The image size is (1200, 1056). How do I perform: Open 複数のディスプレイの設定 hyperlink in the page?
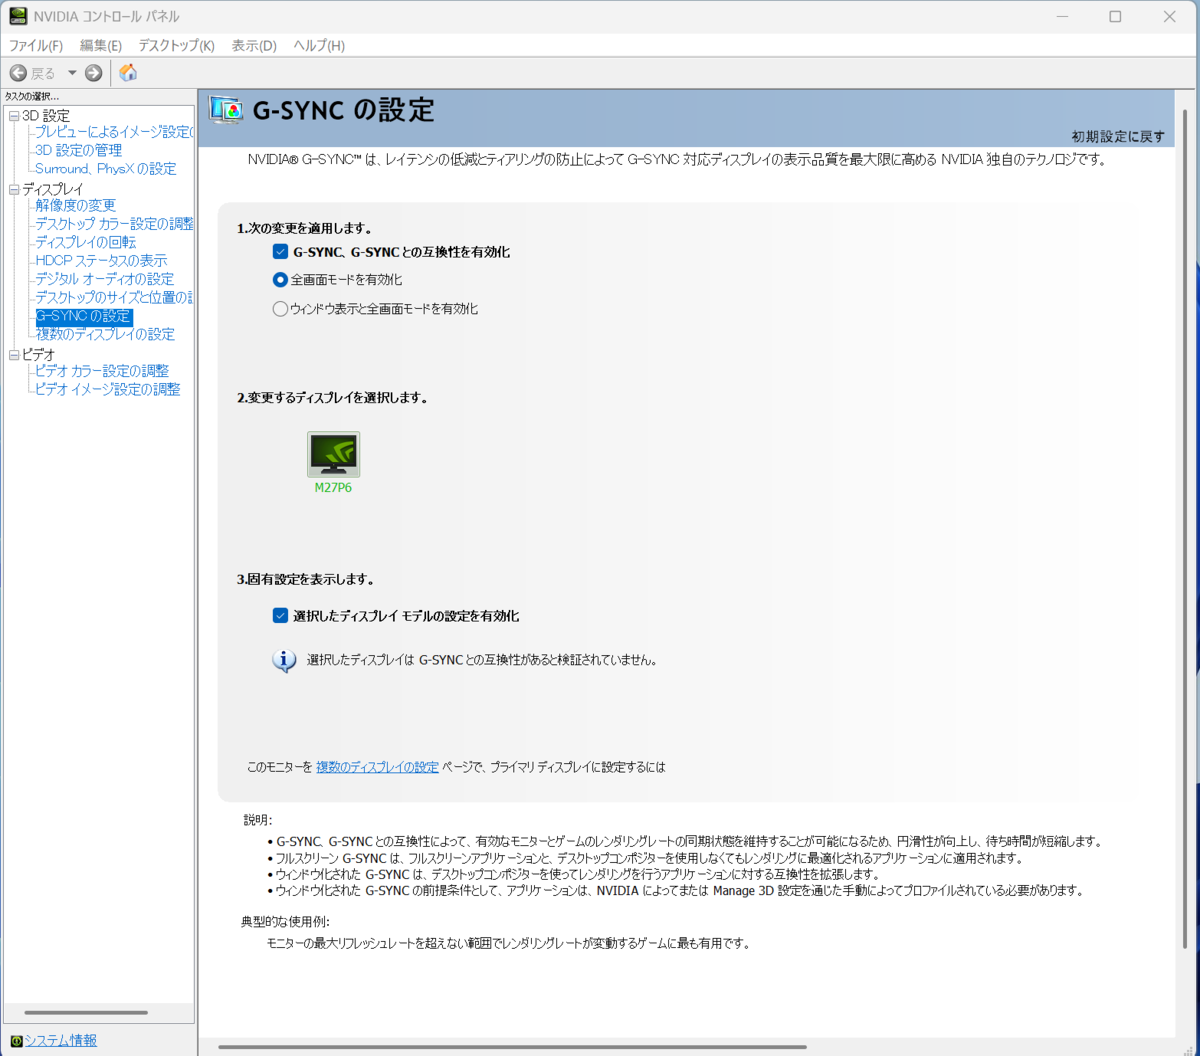pos(377,767)
